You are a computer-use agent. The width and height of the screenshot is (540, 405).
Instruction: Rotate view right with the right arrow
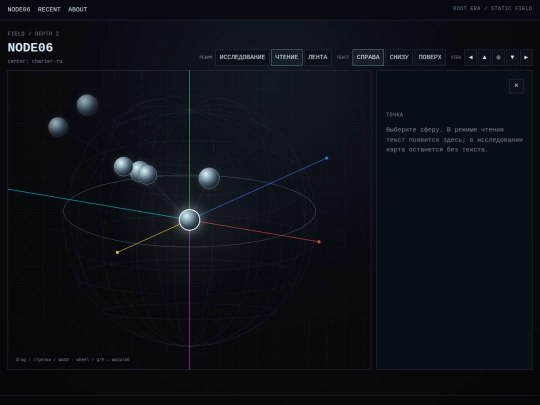tap(526, 58)
